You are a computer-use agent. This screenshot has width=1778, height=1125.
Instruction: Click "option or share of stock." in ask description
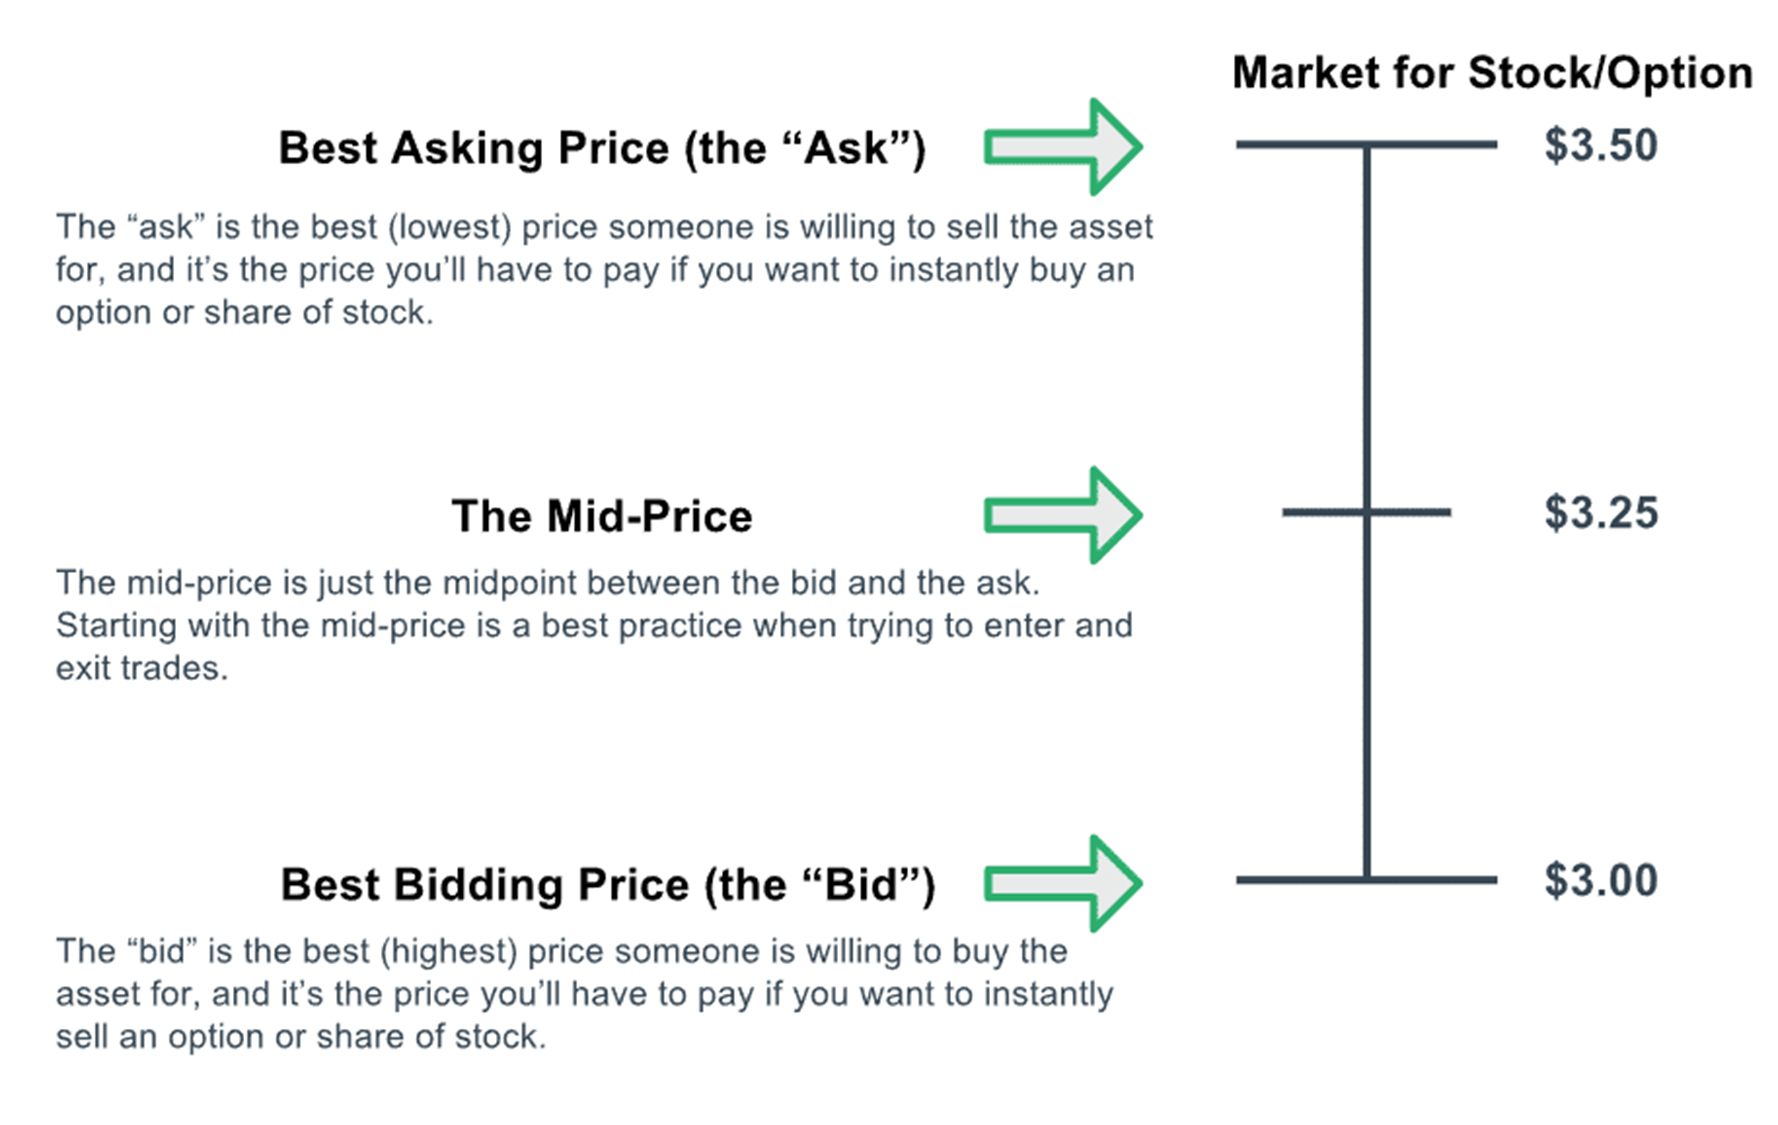click(245, 313)
